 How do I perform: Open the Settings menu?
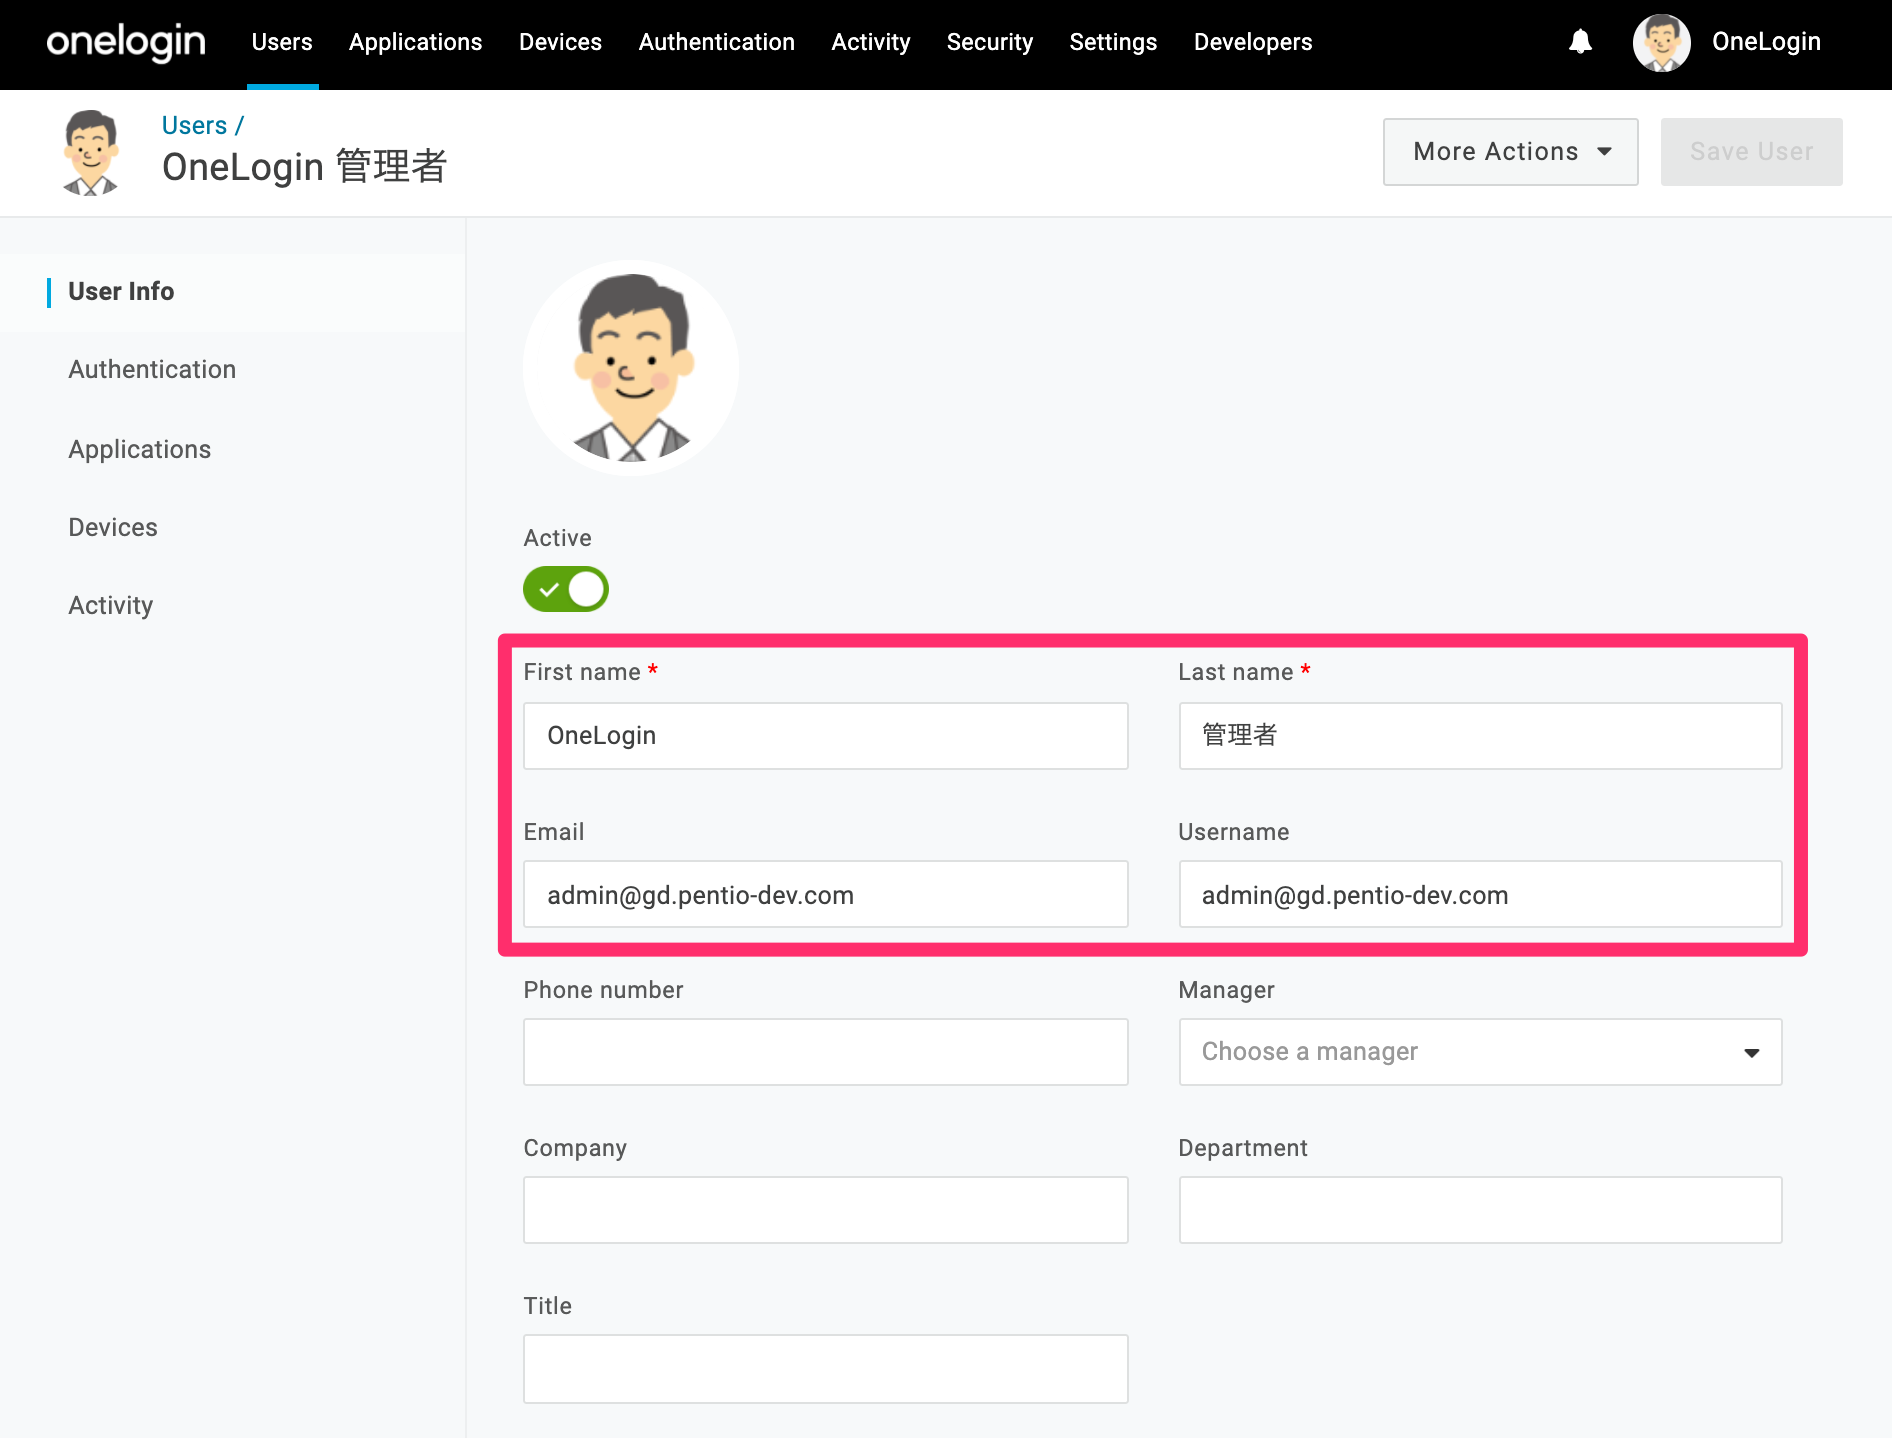tap(1113, 42)
